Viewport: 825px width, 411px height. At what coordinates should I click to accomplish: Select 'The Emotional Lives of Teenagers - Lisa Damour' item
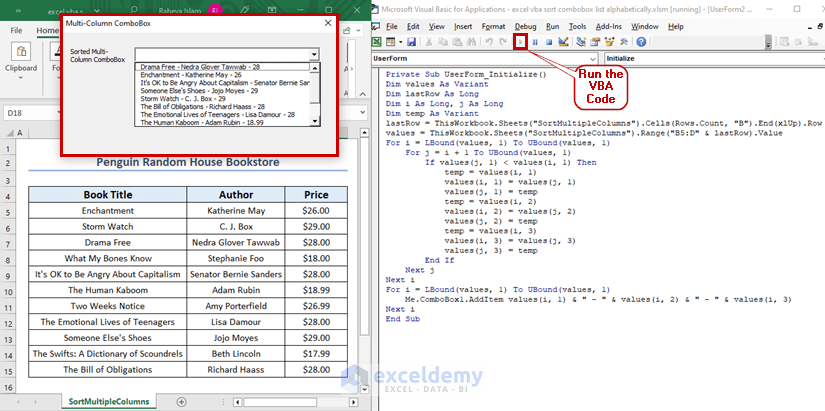(x=223, y=114)
